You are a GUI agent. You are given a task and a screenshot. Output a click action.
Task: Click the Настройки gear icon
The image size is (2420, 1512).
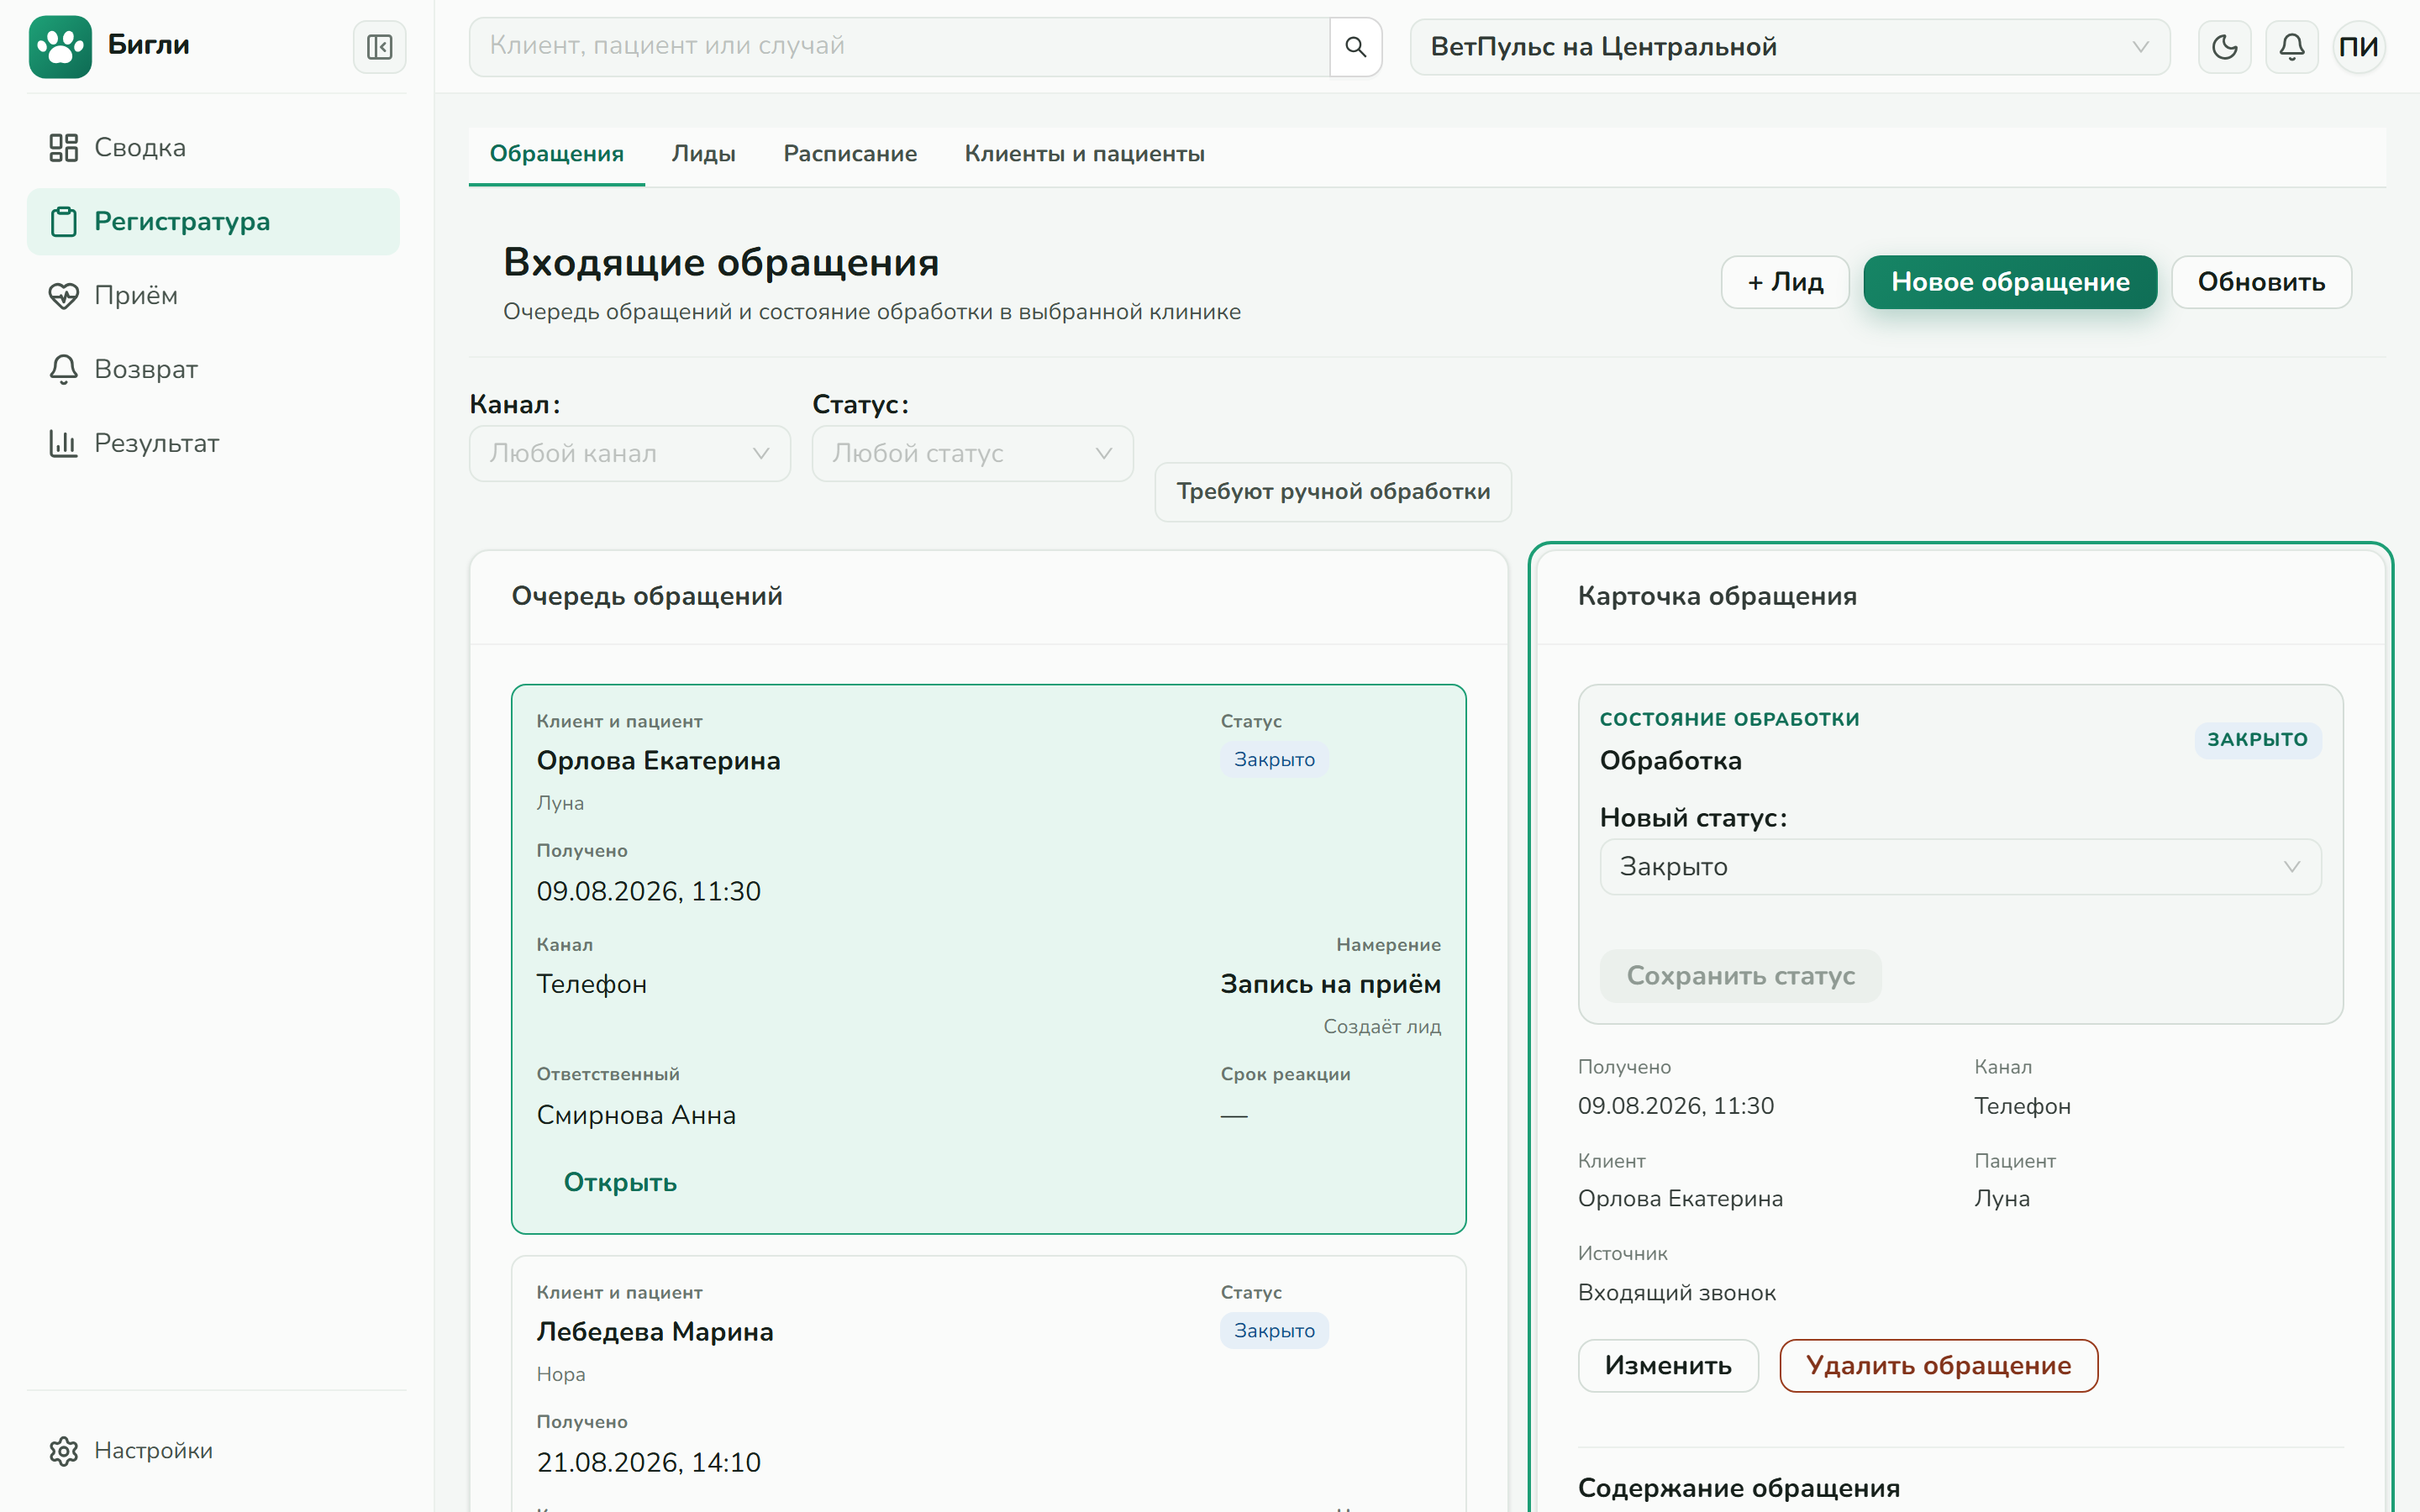click(63, 1451)
